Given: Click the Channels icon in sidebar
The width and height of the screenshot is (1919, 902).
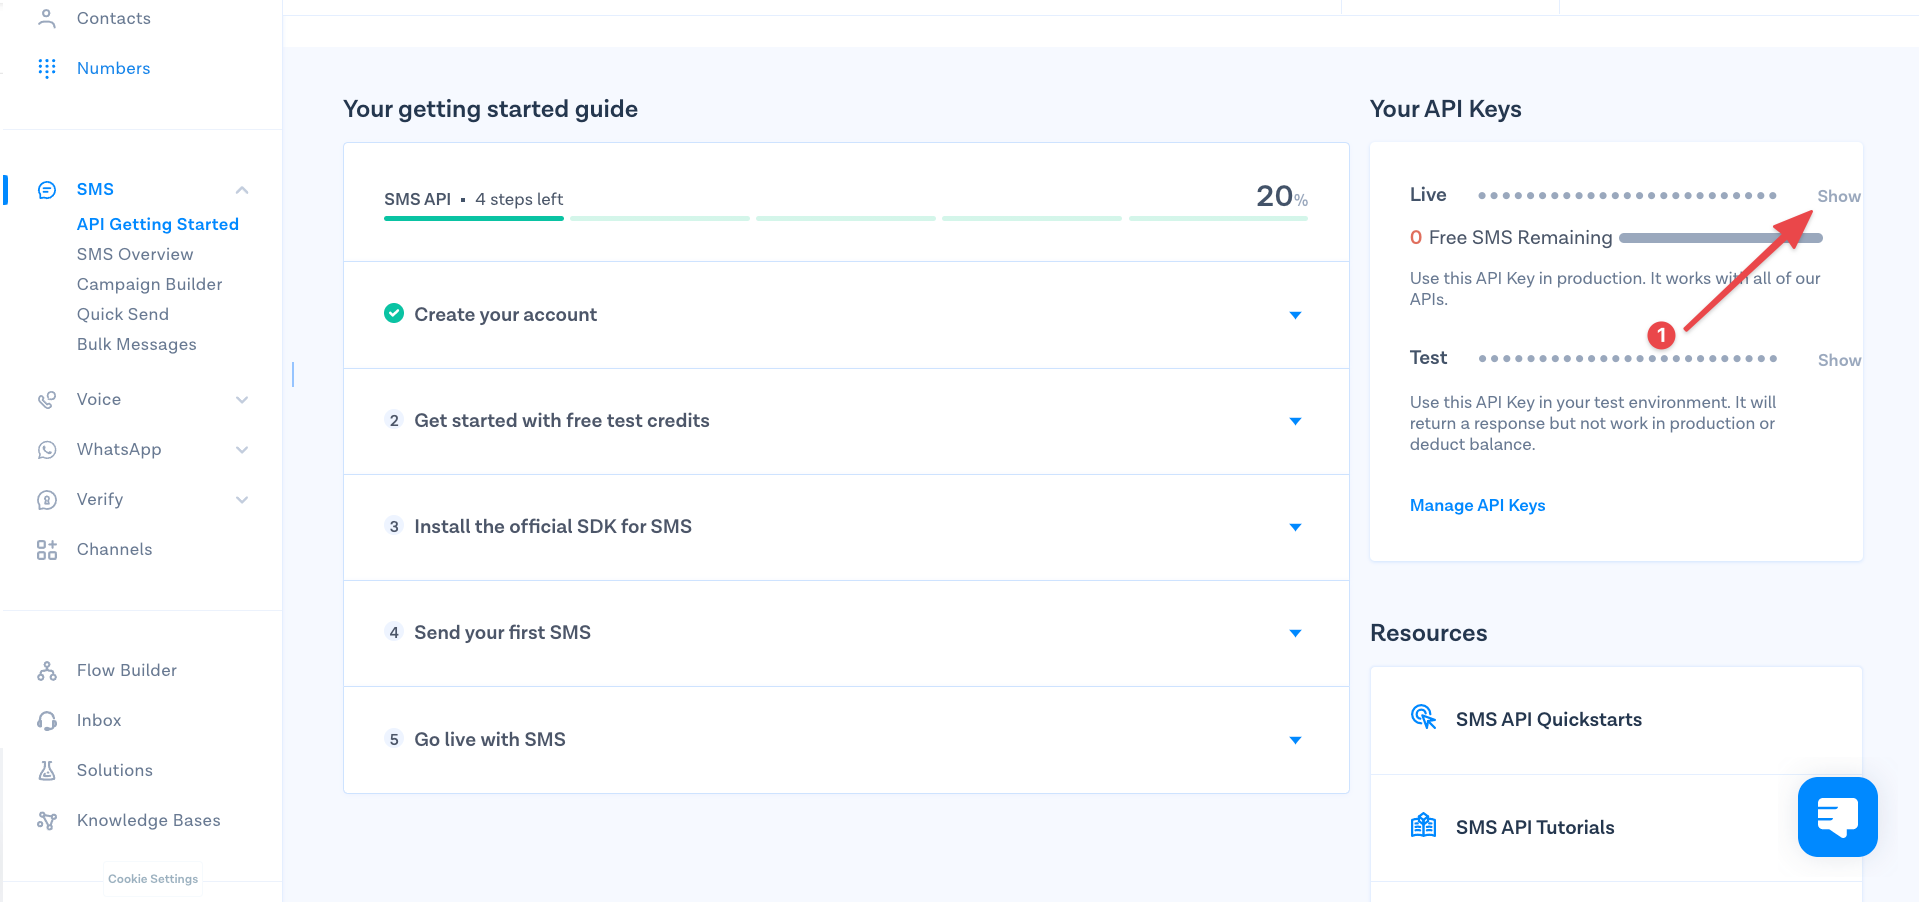Looking at the screenshot, I should pos(47,550).
